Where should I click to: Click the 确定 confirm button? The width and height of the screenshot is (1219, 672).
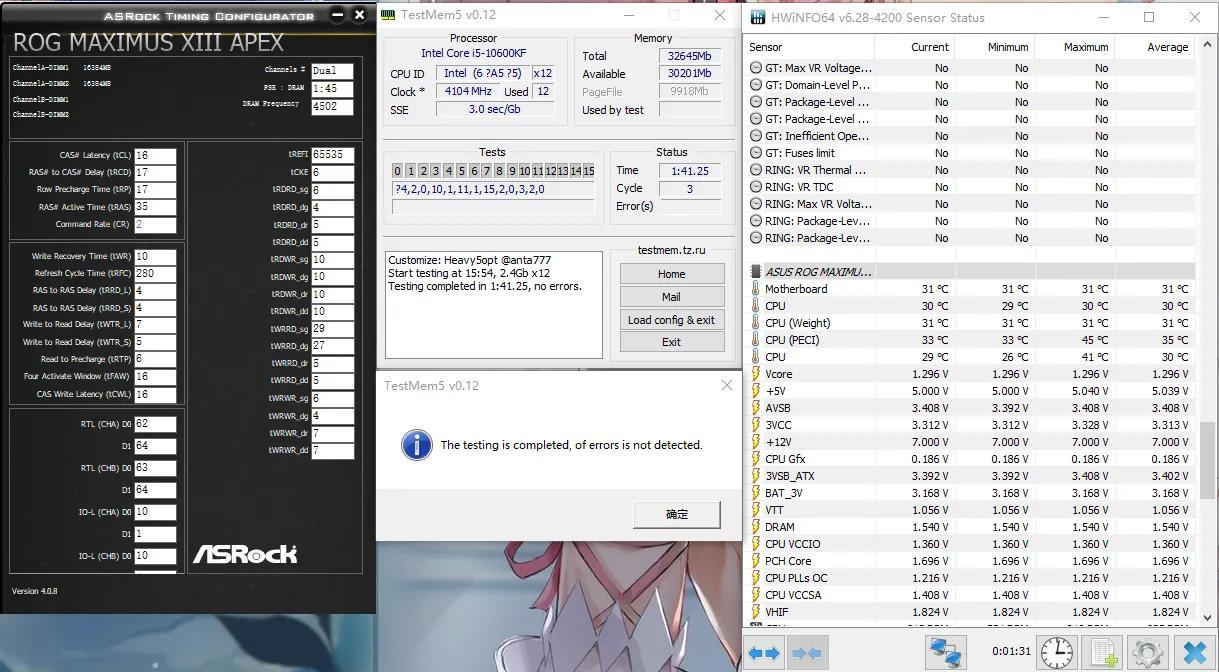677,514
